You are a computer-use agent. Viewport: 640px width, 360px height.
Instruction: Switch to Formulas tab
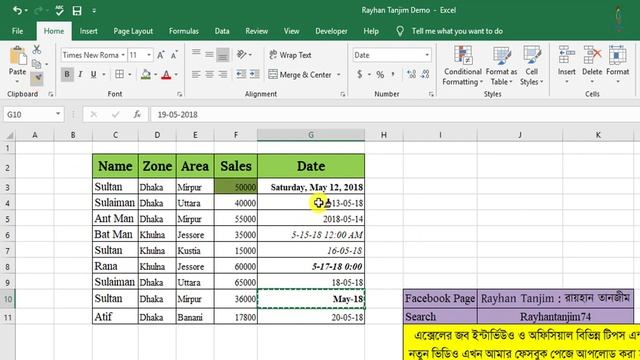184,31
